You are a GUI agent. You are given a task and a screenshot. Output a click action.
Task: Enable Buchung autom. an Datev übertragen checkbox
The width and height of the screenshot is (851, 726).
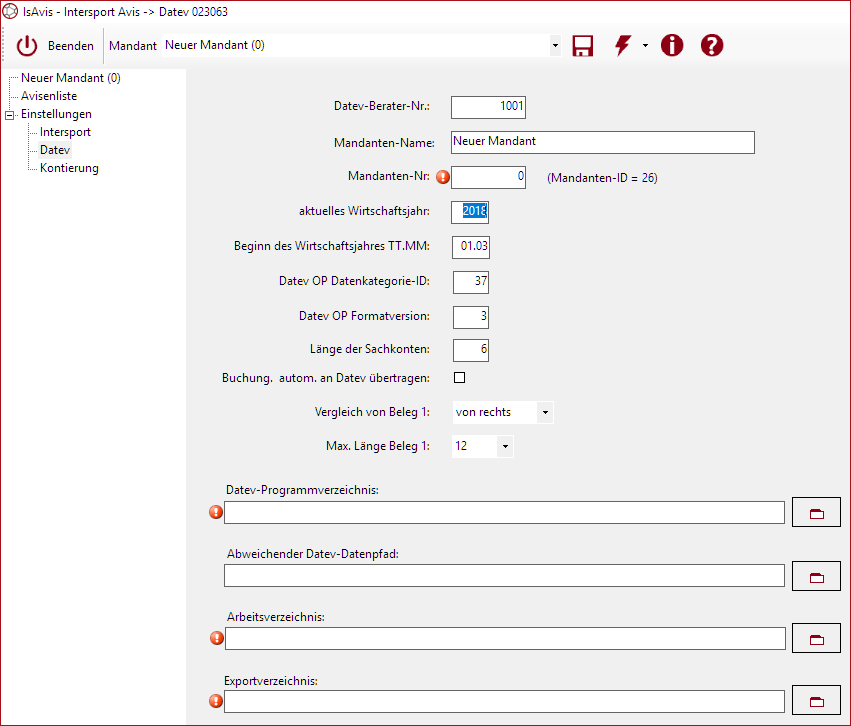pyautogui.click(x=460, y=378)
